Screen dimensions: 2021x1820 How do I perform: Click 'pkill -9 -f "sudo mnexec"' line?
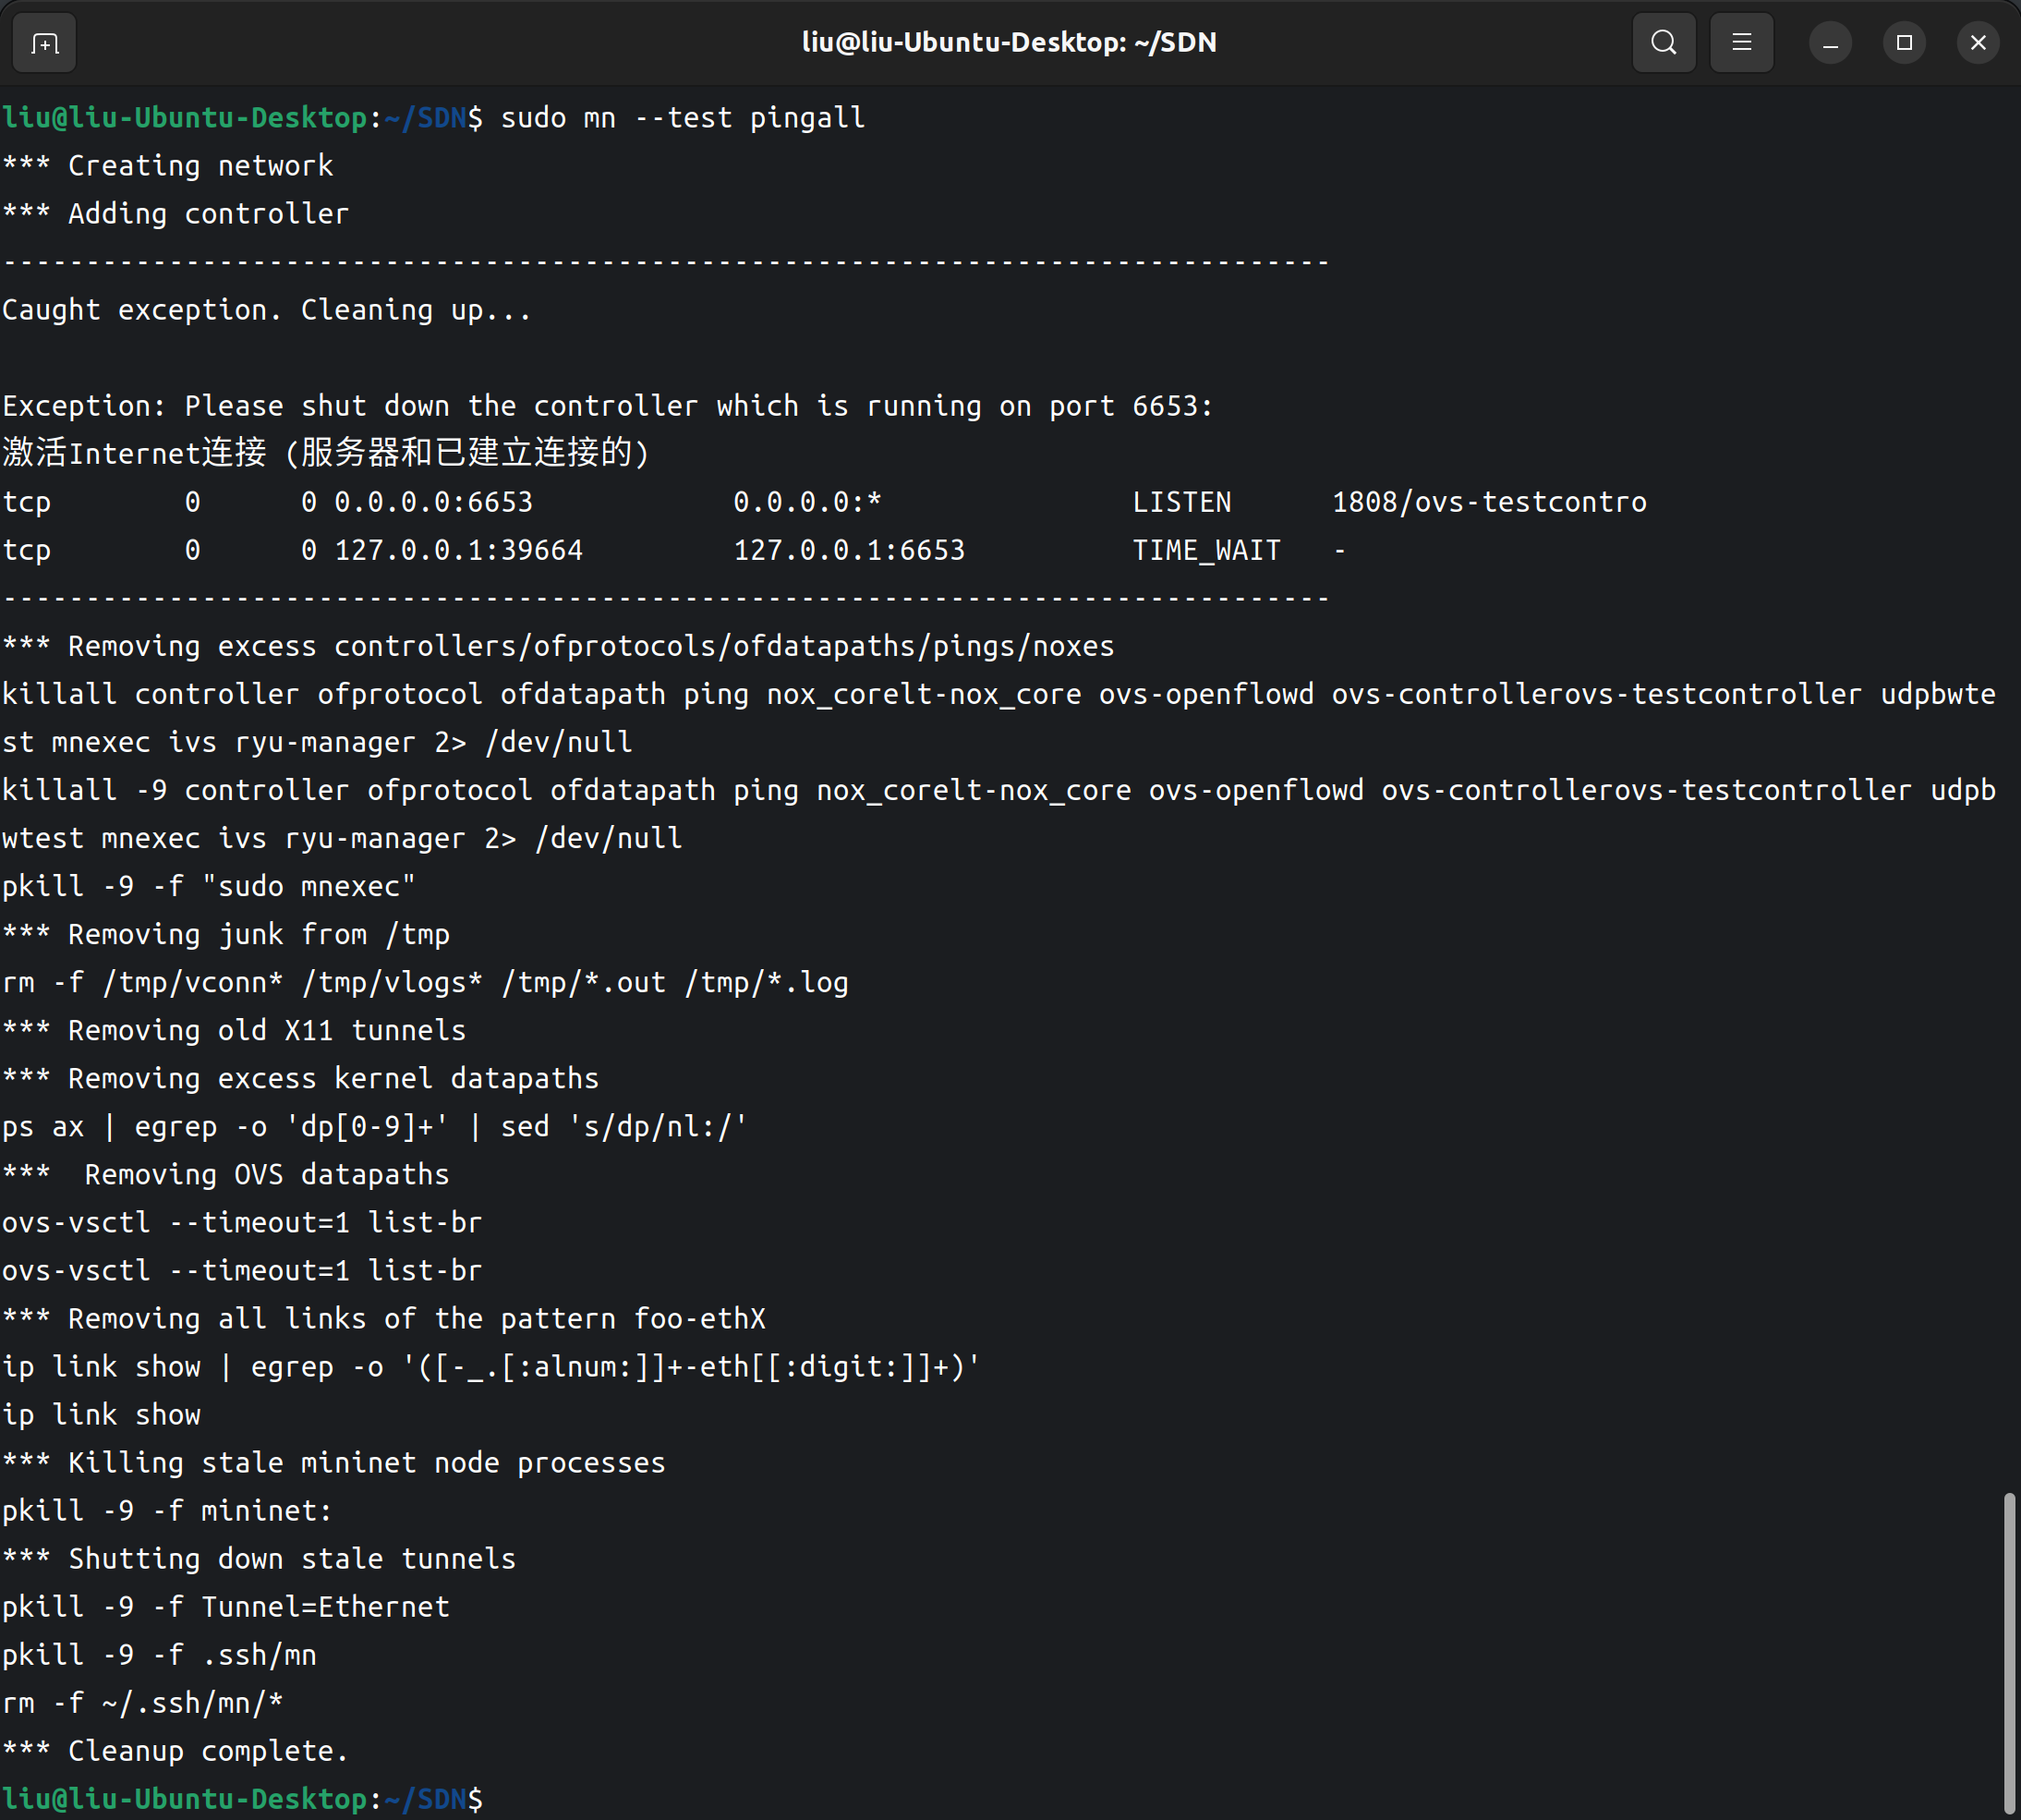point(209,886)
